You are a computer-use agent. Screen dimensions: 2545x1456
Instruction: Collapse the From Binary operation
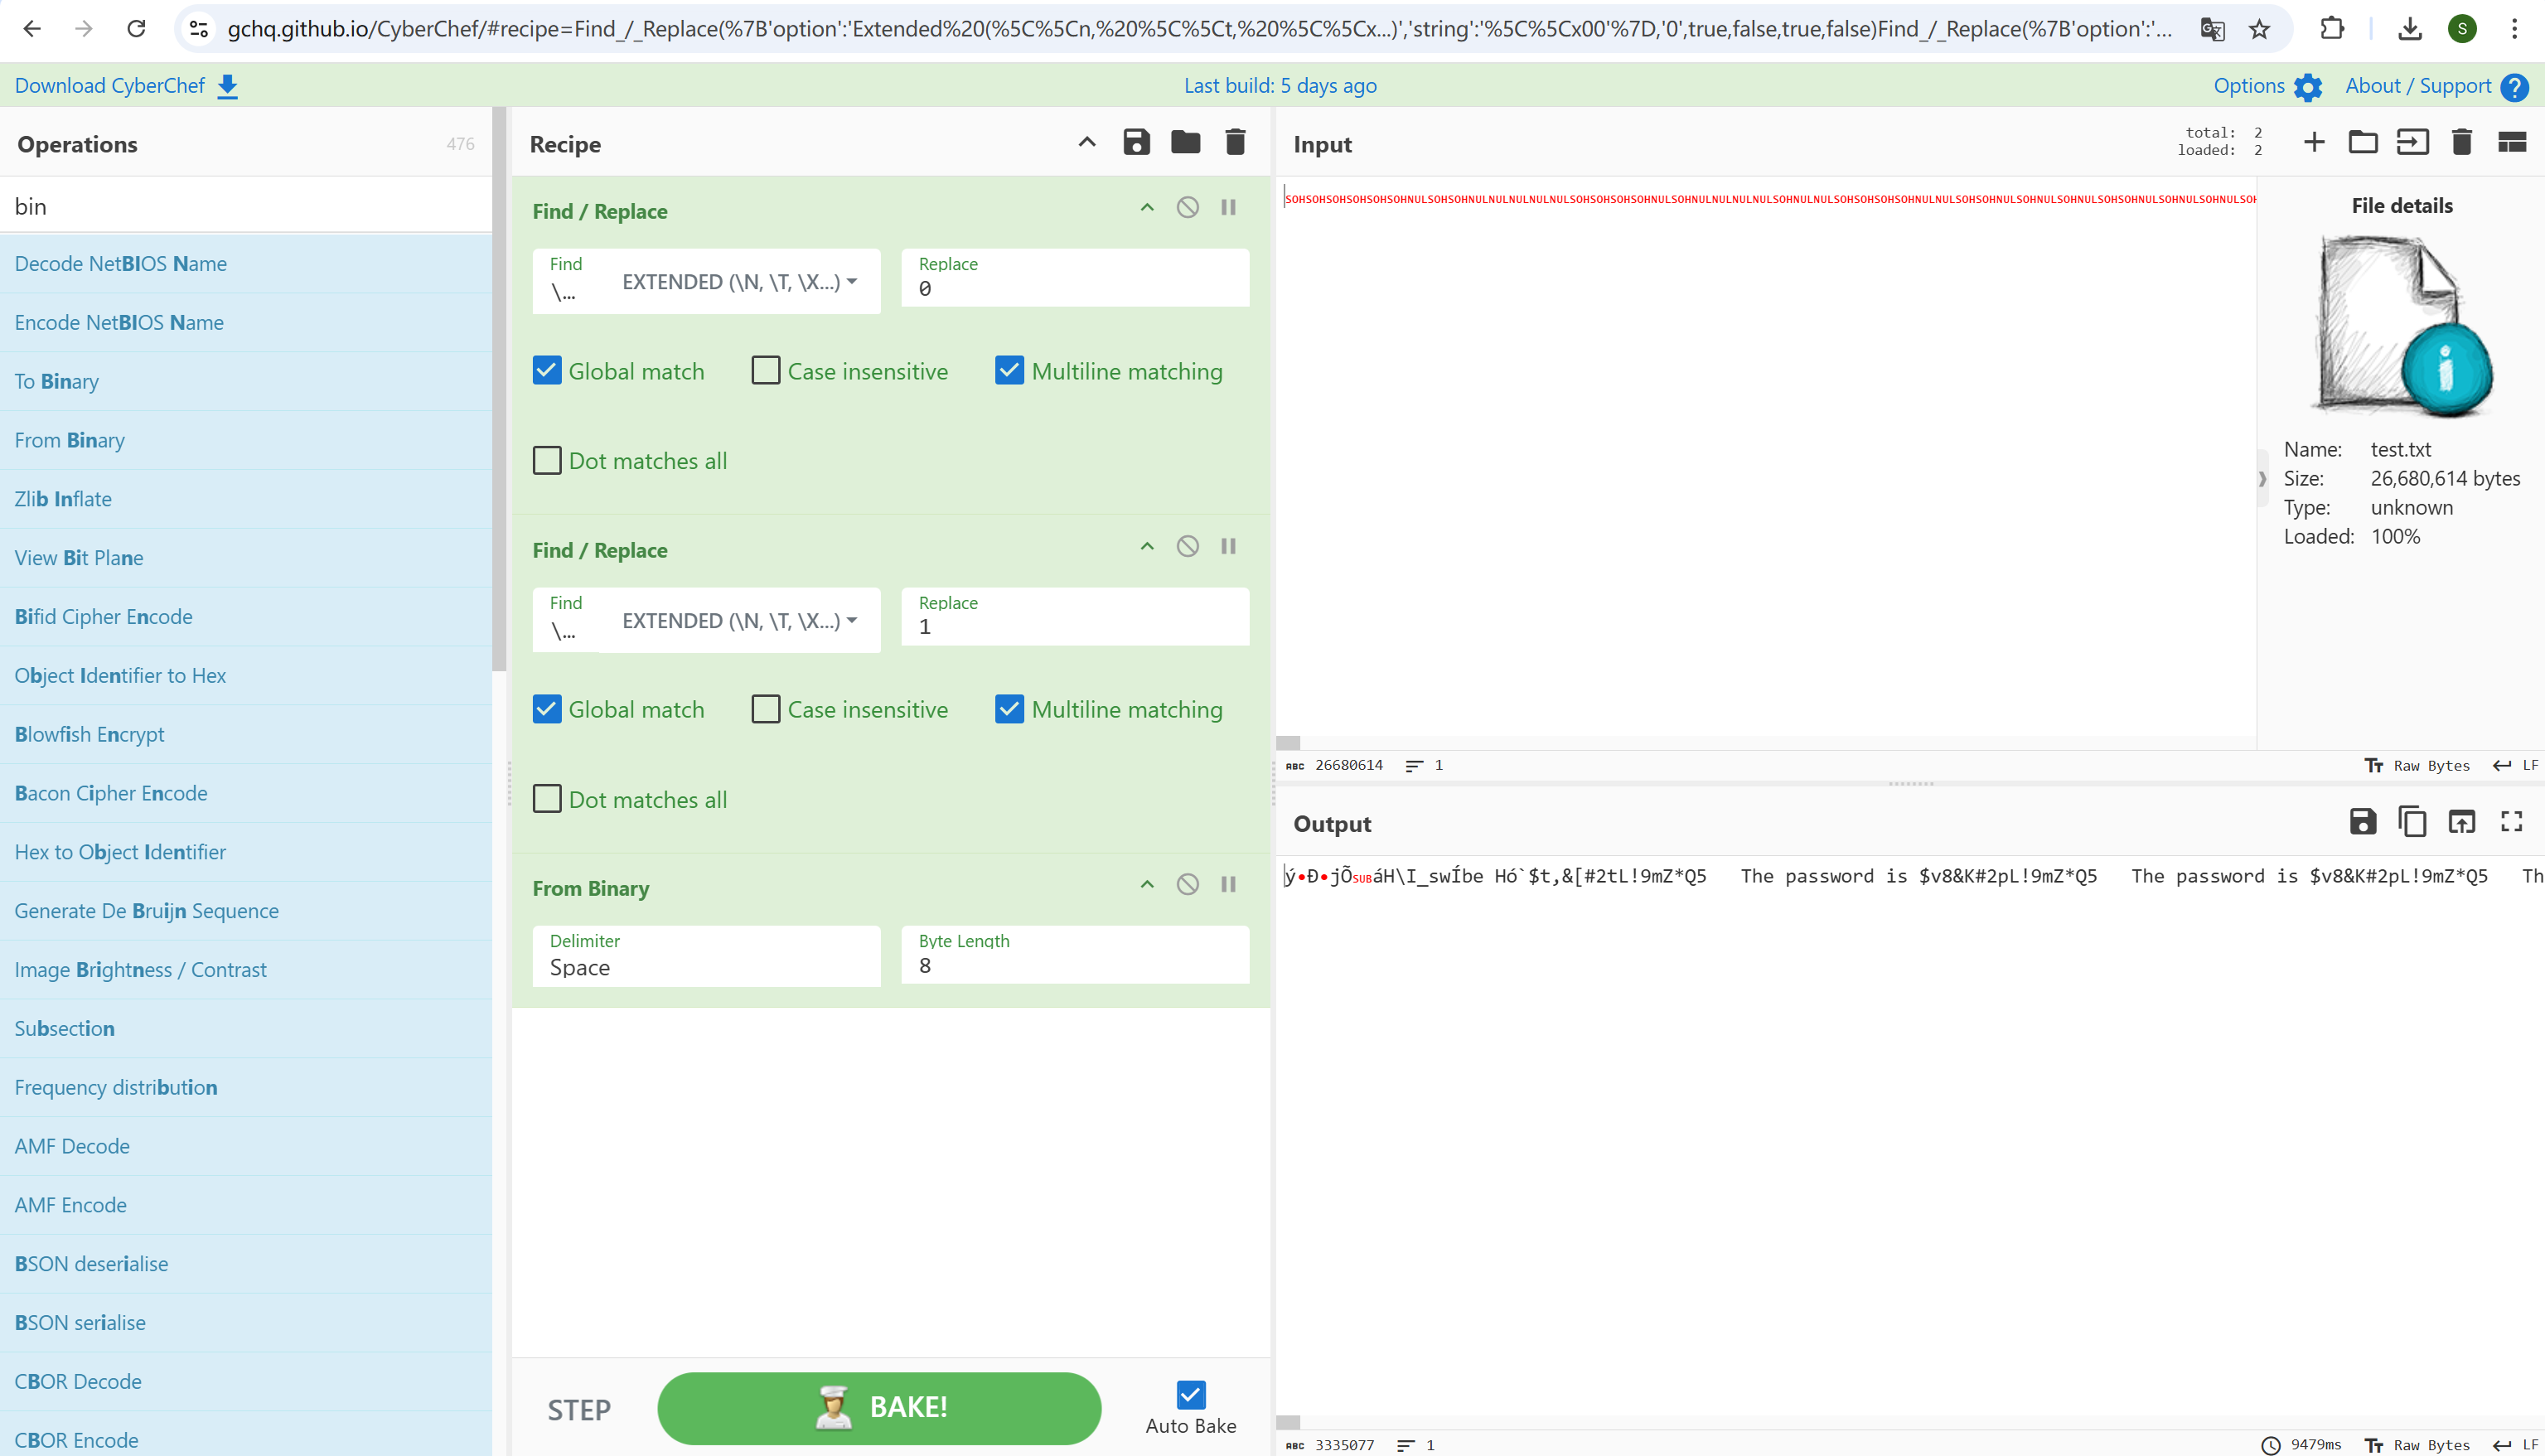(1147, 884)
